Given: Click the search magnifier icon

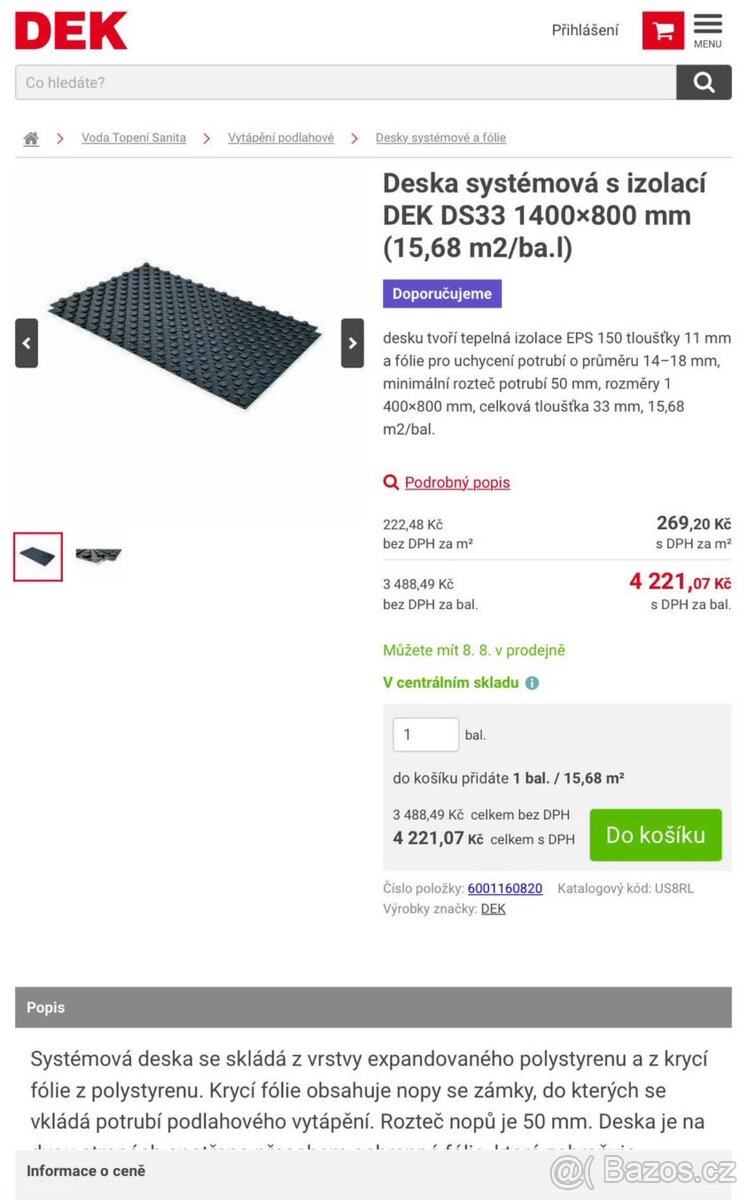Looking at the screenshot, I should [705, 82].
